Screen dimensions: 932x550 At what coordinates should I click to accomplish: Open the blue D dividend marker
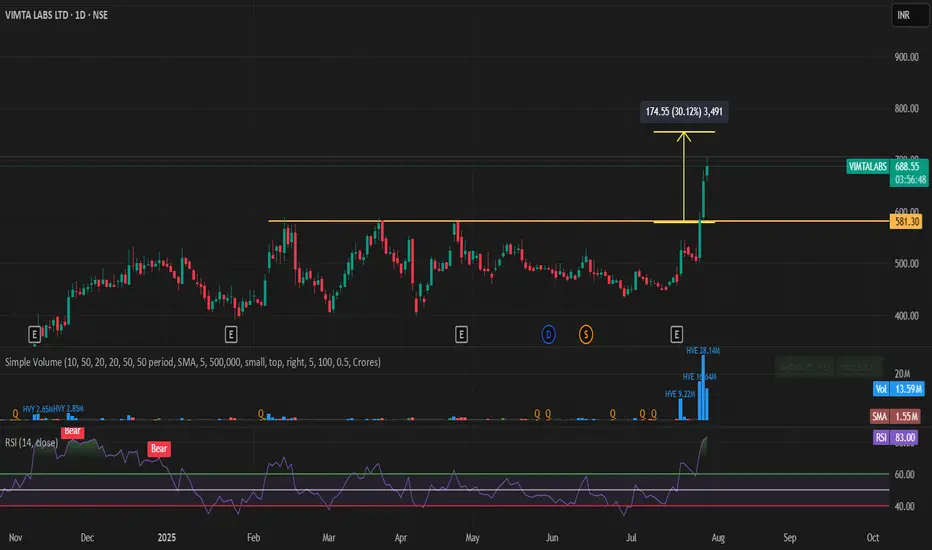[x=548, y=335]
